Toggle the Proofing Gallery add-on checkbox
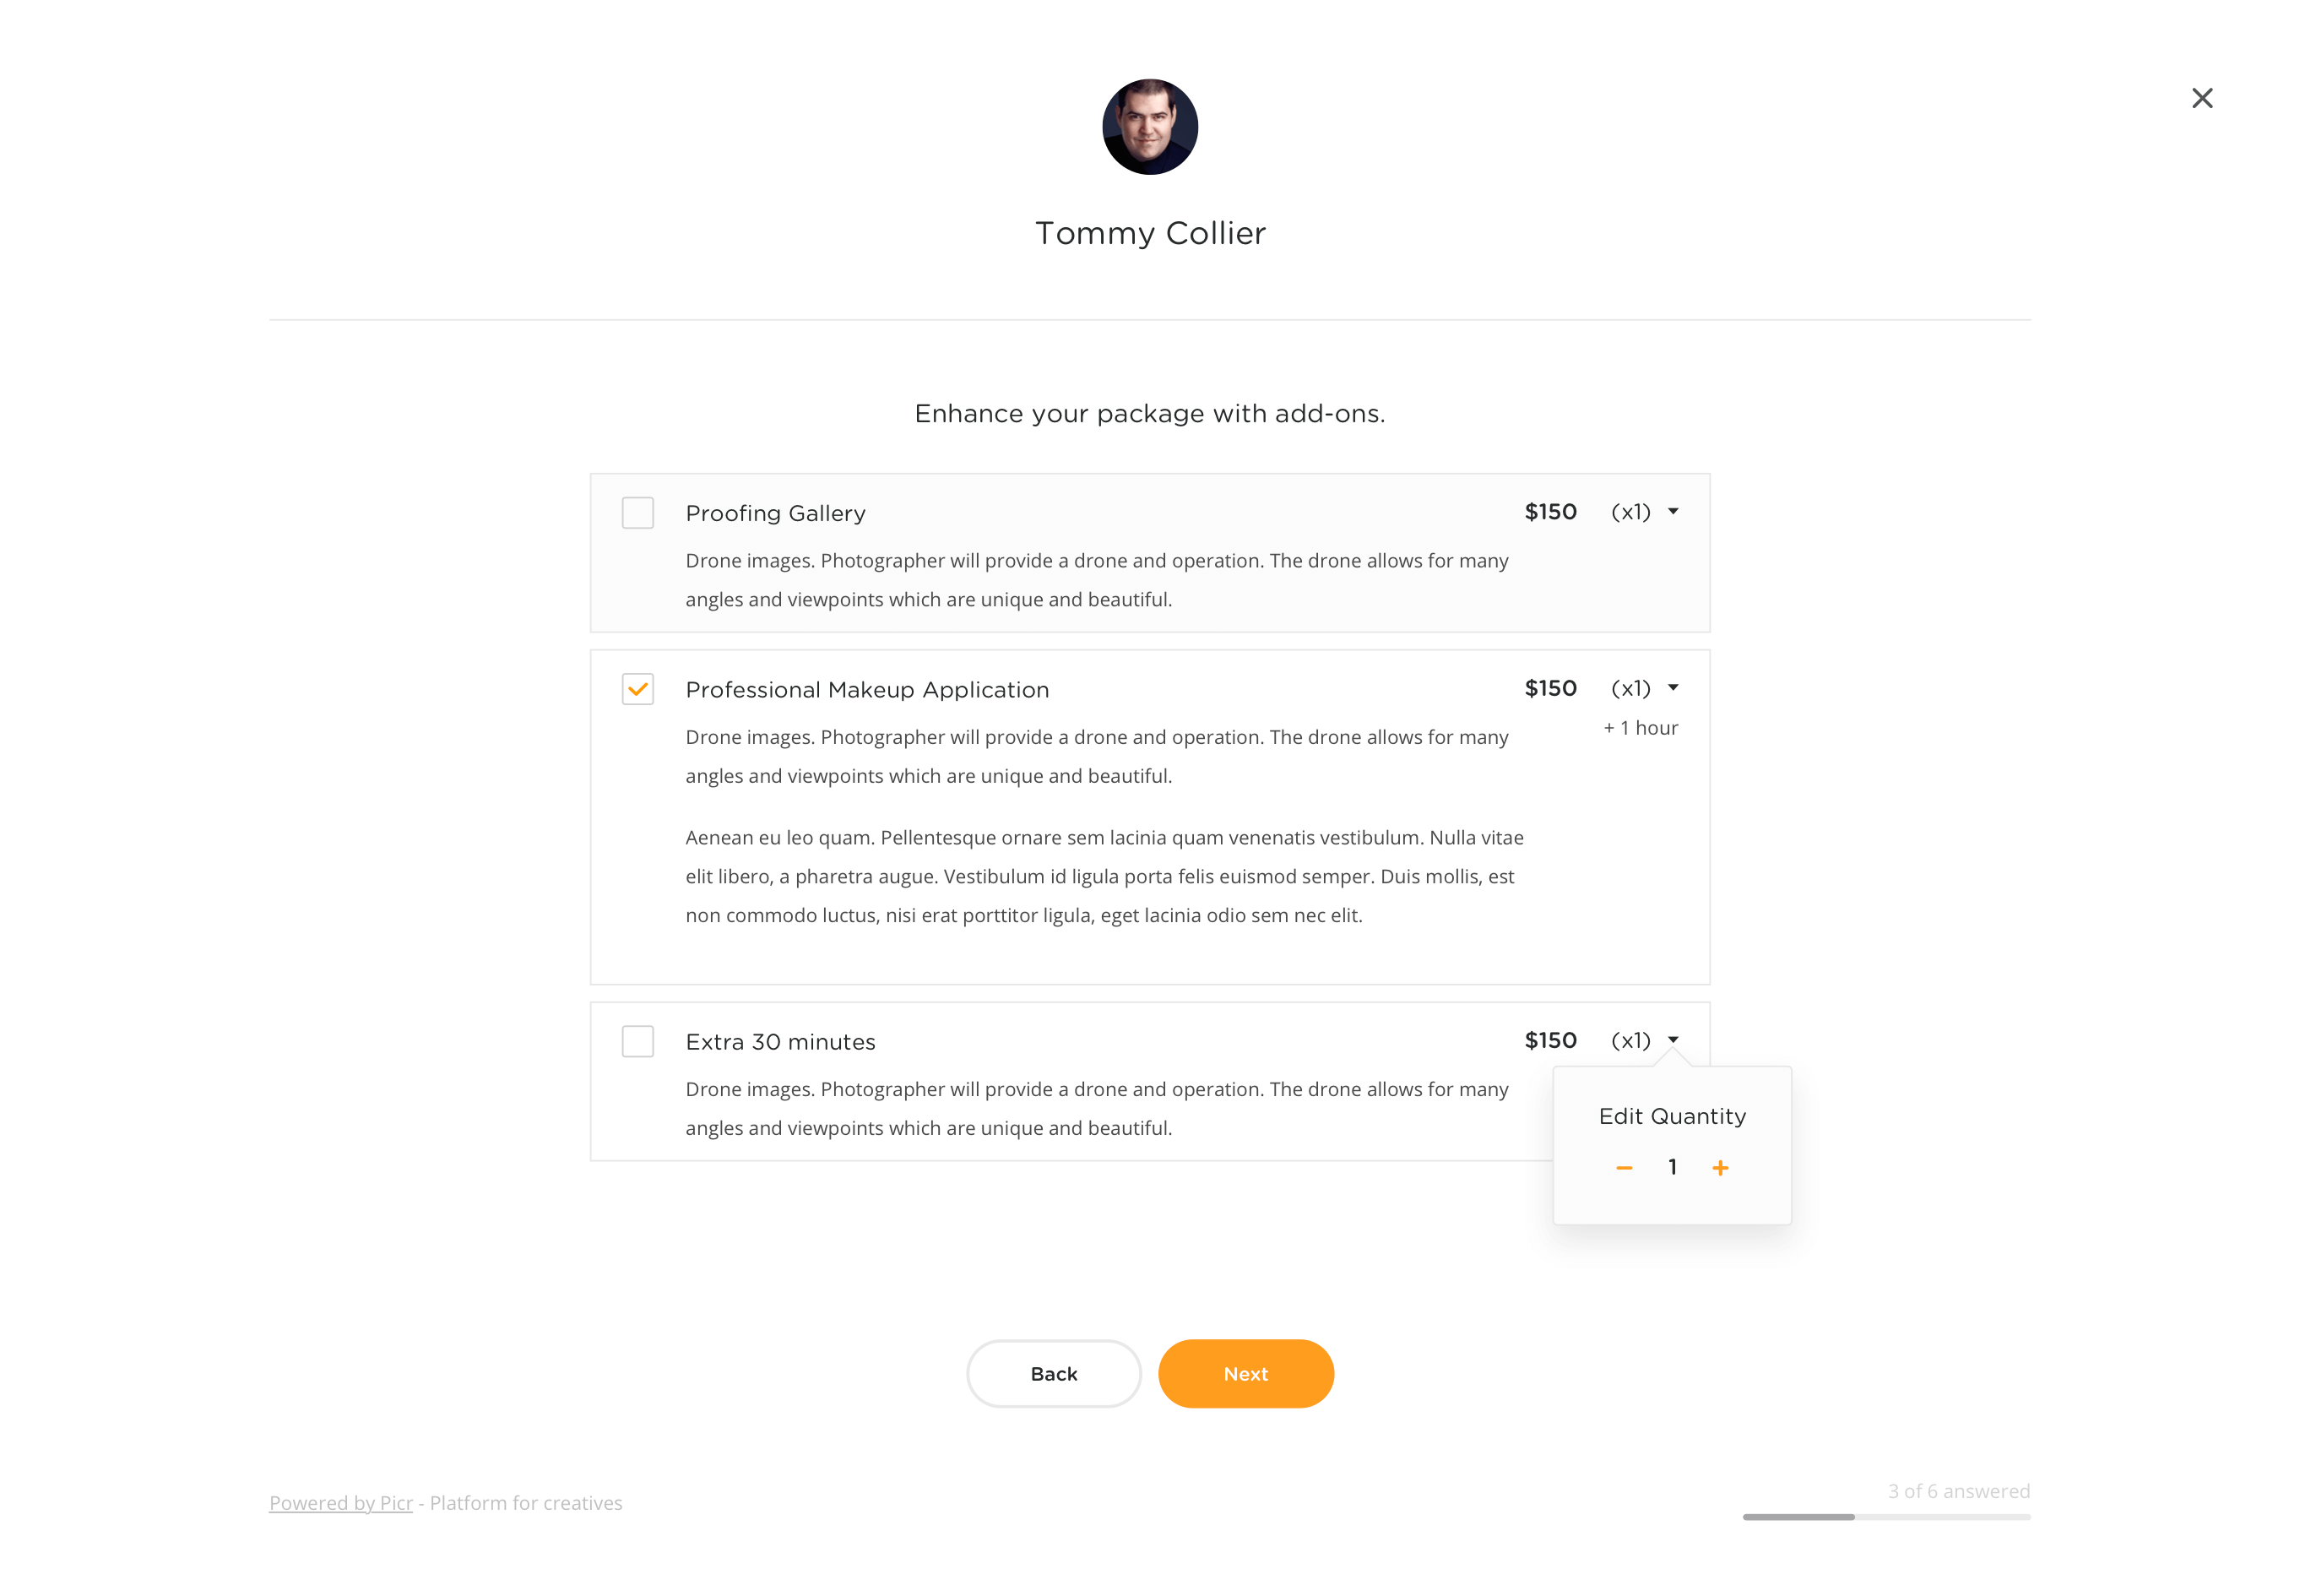The image size is (2300, 1596). click(x=638, y=513)
